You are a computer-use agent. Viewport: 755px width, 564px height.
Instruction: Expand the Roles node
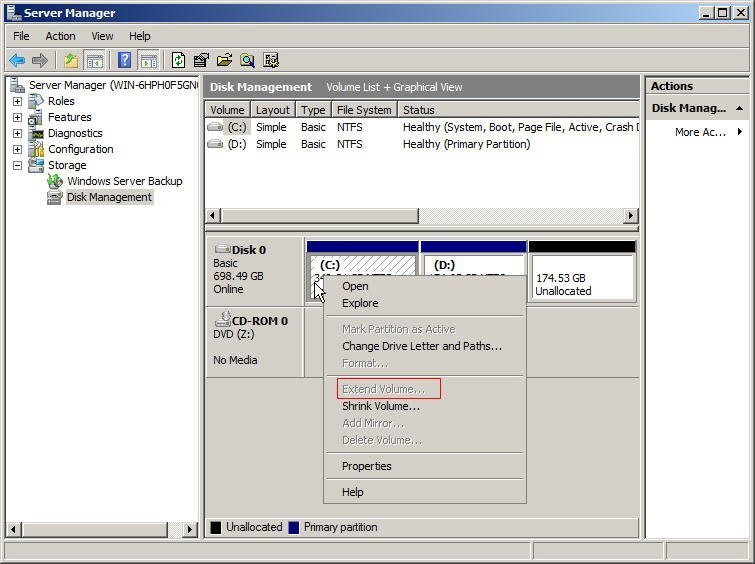(17, 102)
